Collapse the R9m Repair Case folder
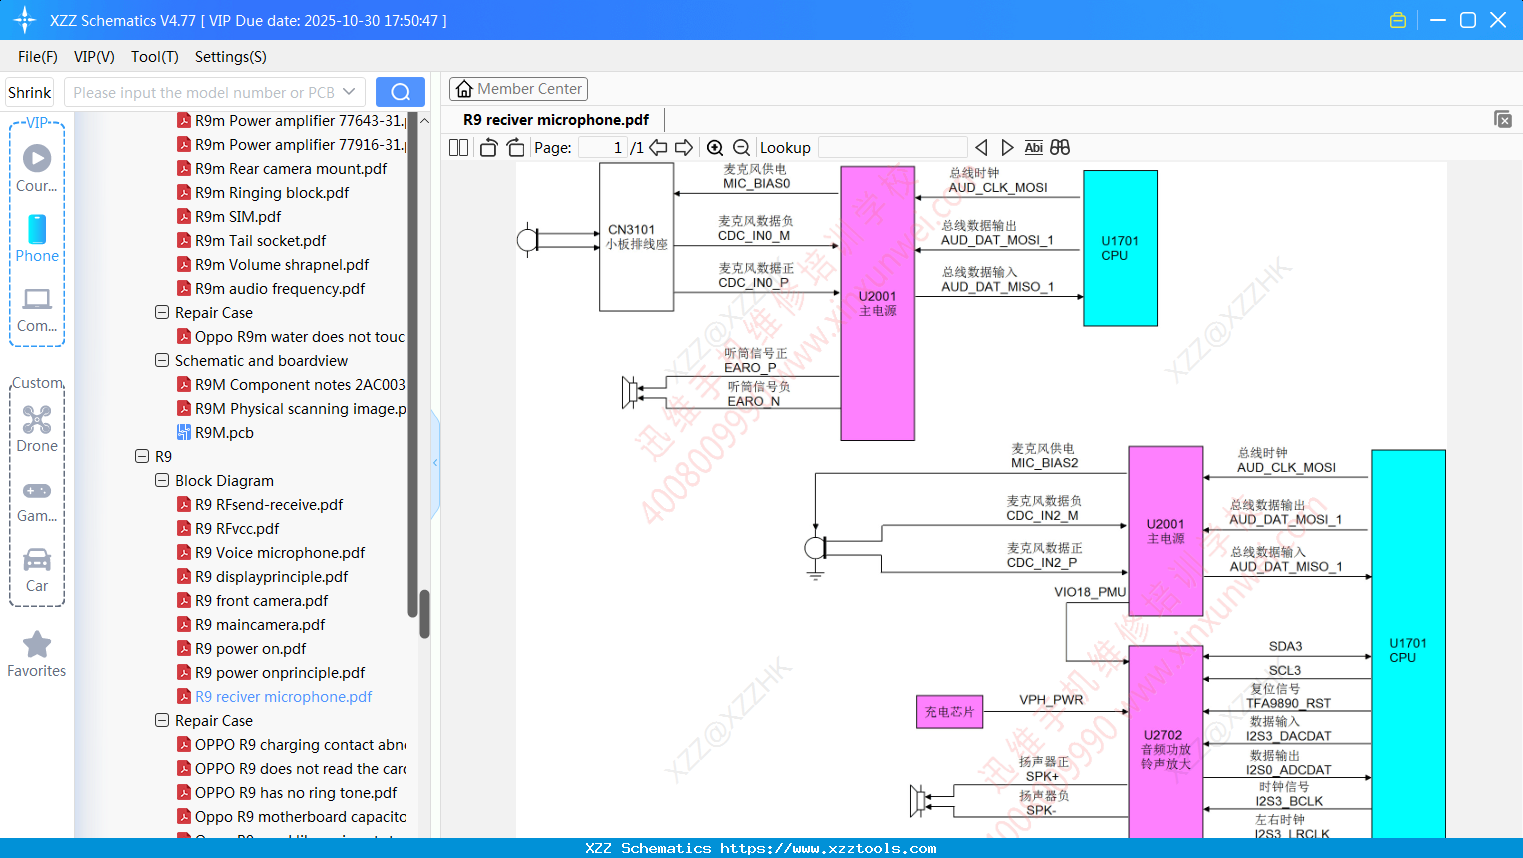 (162, 312)
